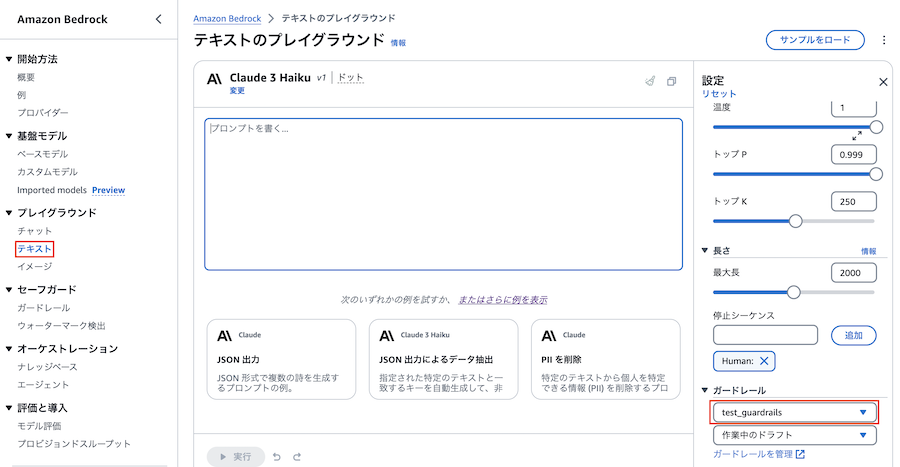
Task: Open the 作業中のドラフト version dropdown
Action: (x=795, y=435)
